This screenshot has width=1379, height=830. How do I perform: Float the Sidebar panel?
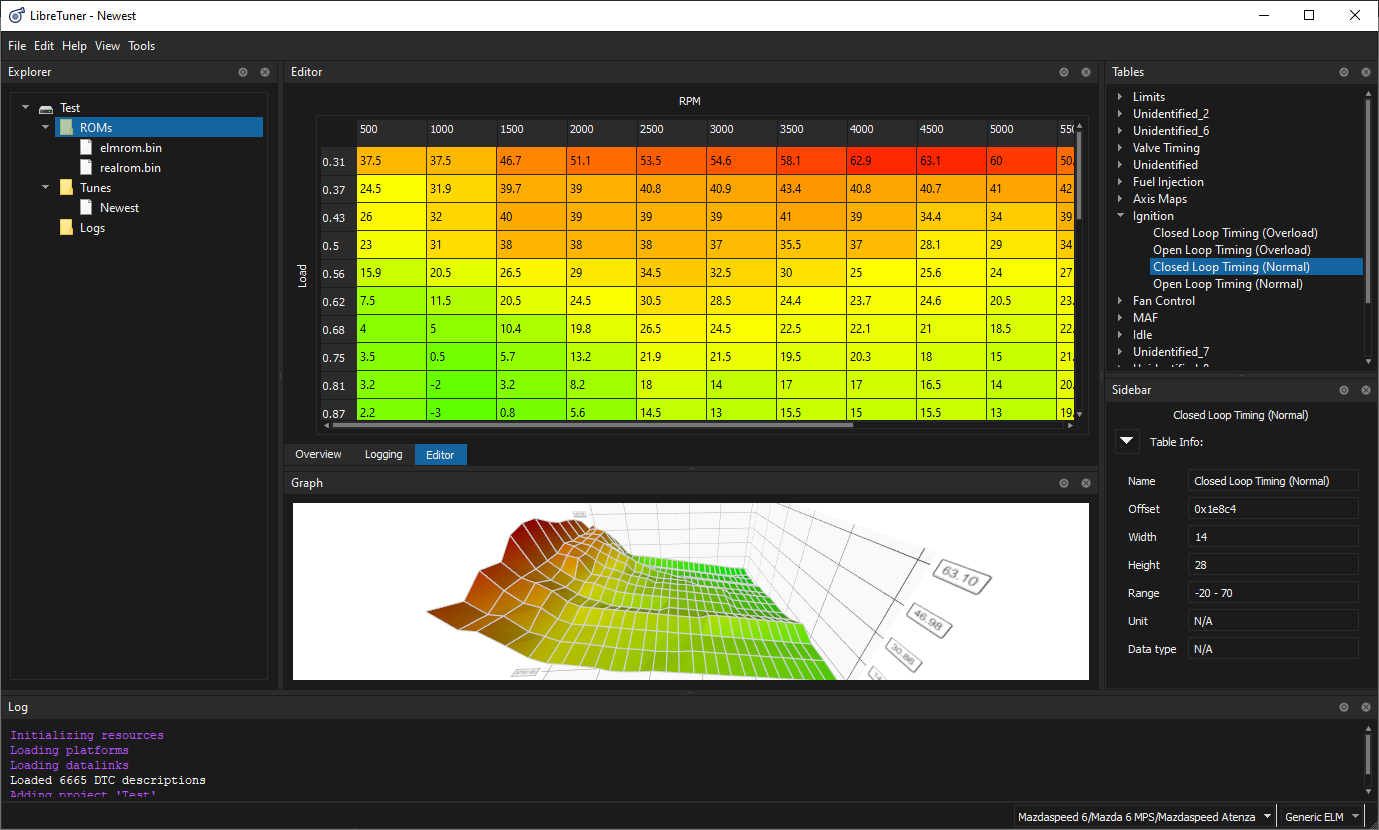(x=1344, y=390)
